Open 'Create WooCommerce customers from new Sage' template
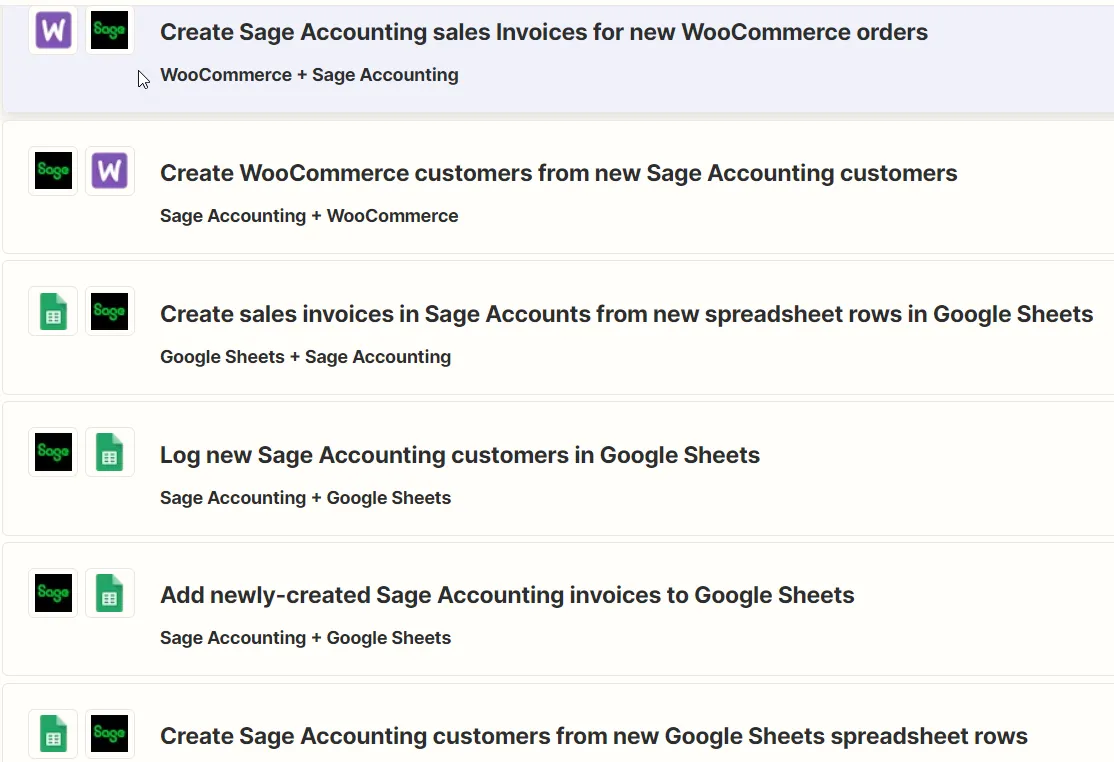 [x=558, y=173]
